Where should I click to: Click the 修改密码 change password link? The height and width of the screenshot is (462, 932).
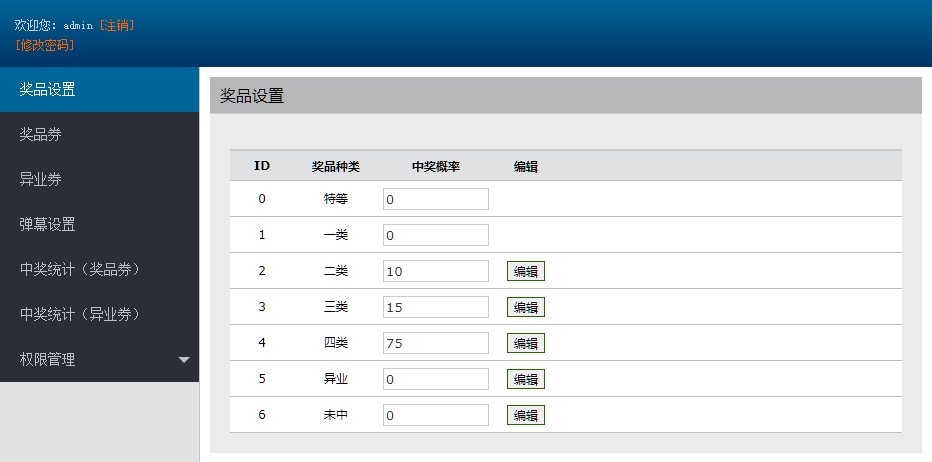coord(45,45)
